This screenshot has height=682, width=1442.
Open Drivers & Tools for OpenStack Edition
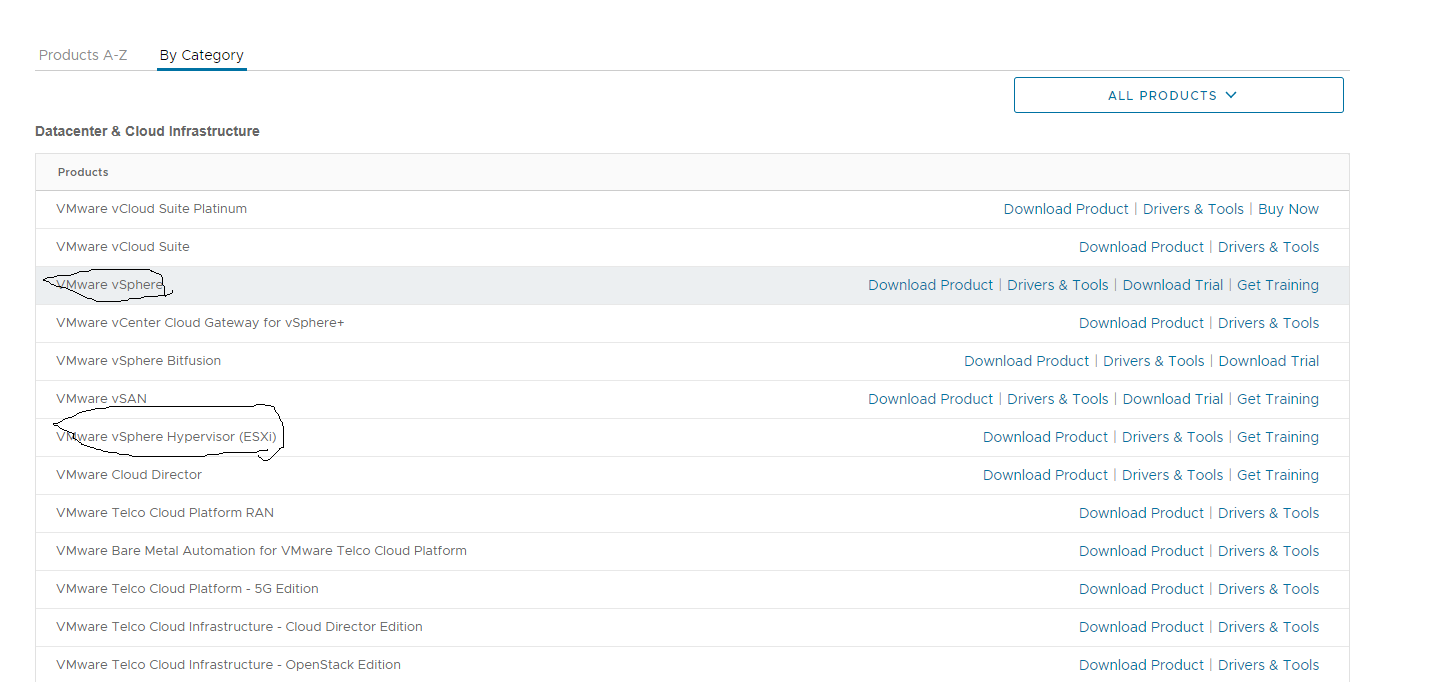coord(1268,665)
